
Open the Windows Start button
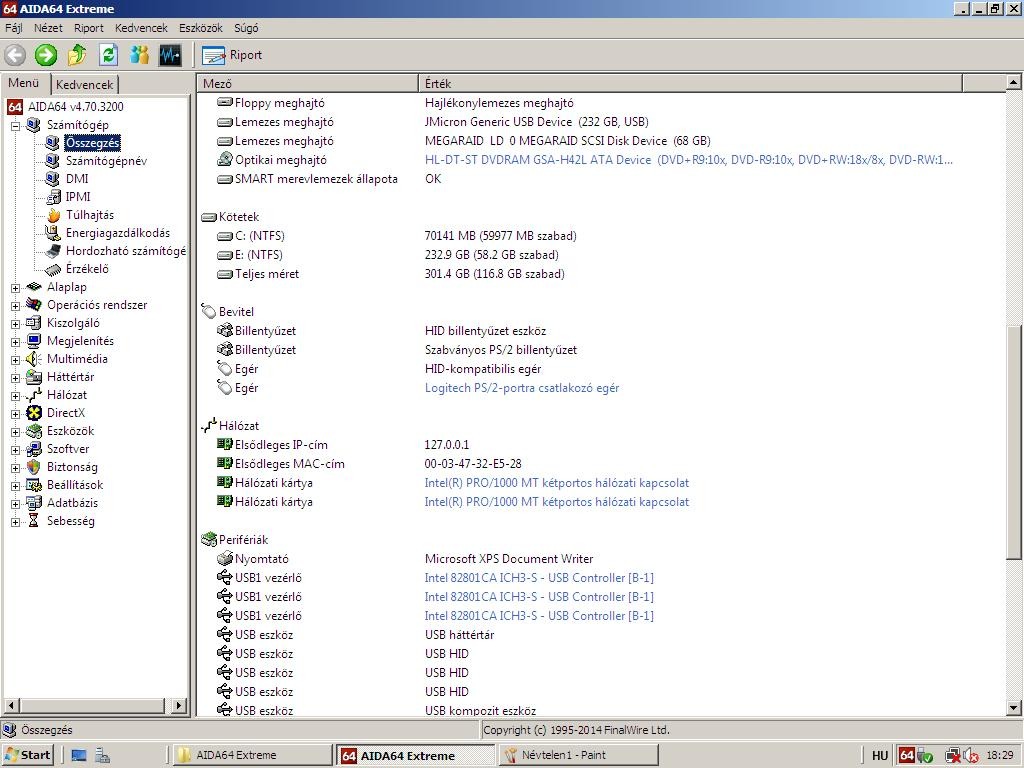click(28, 755)
